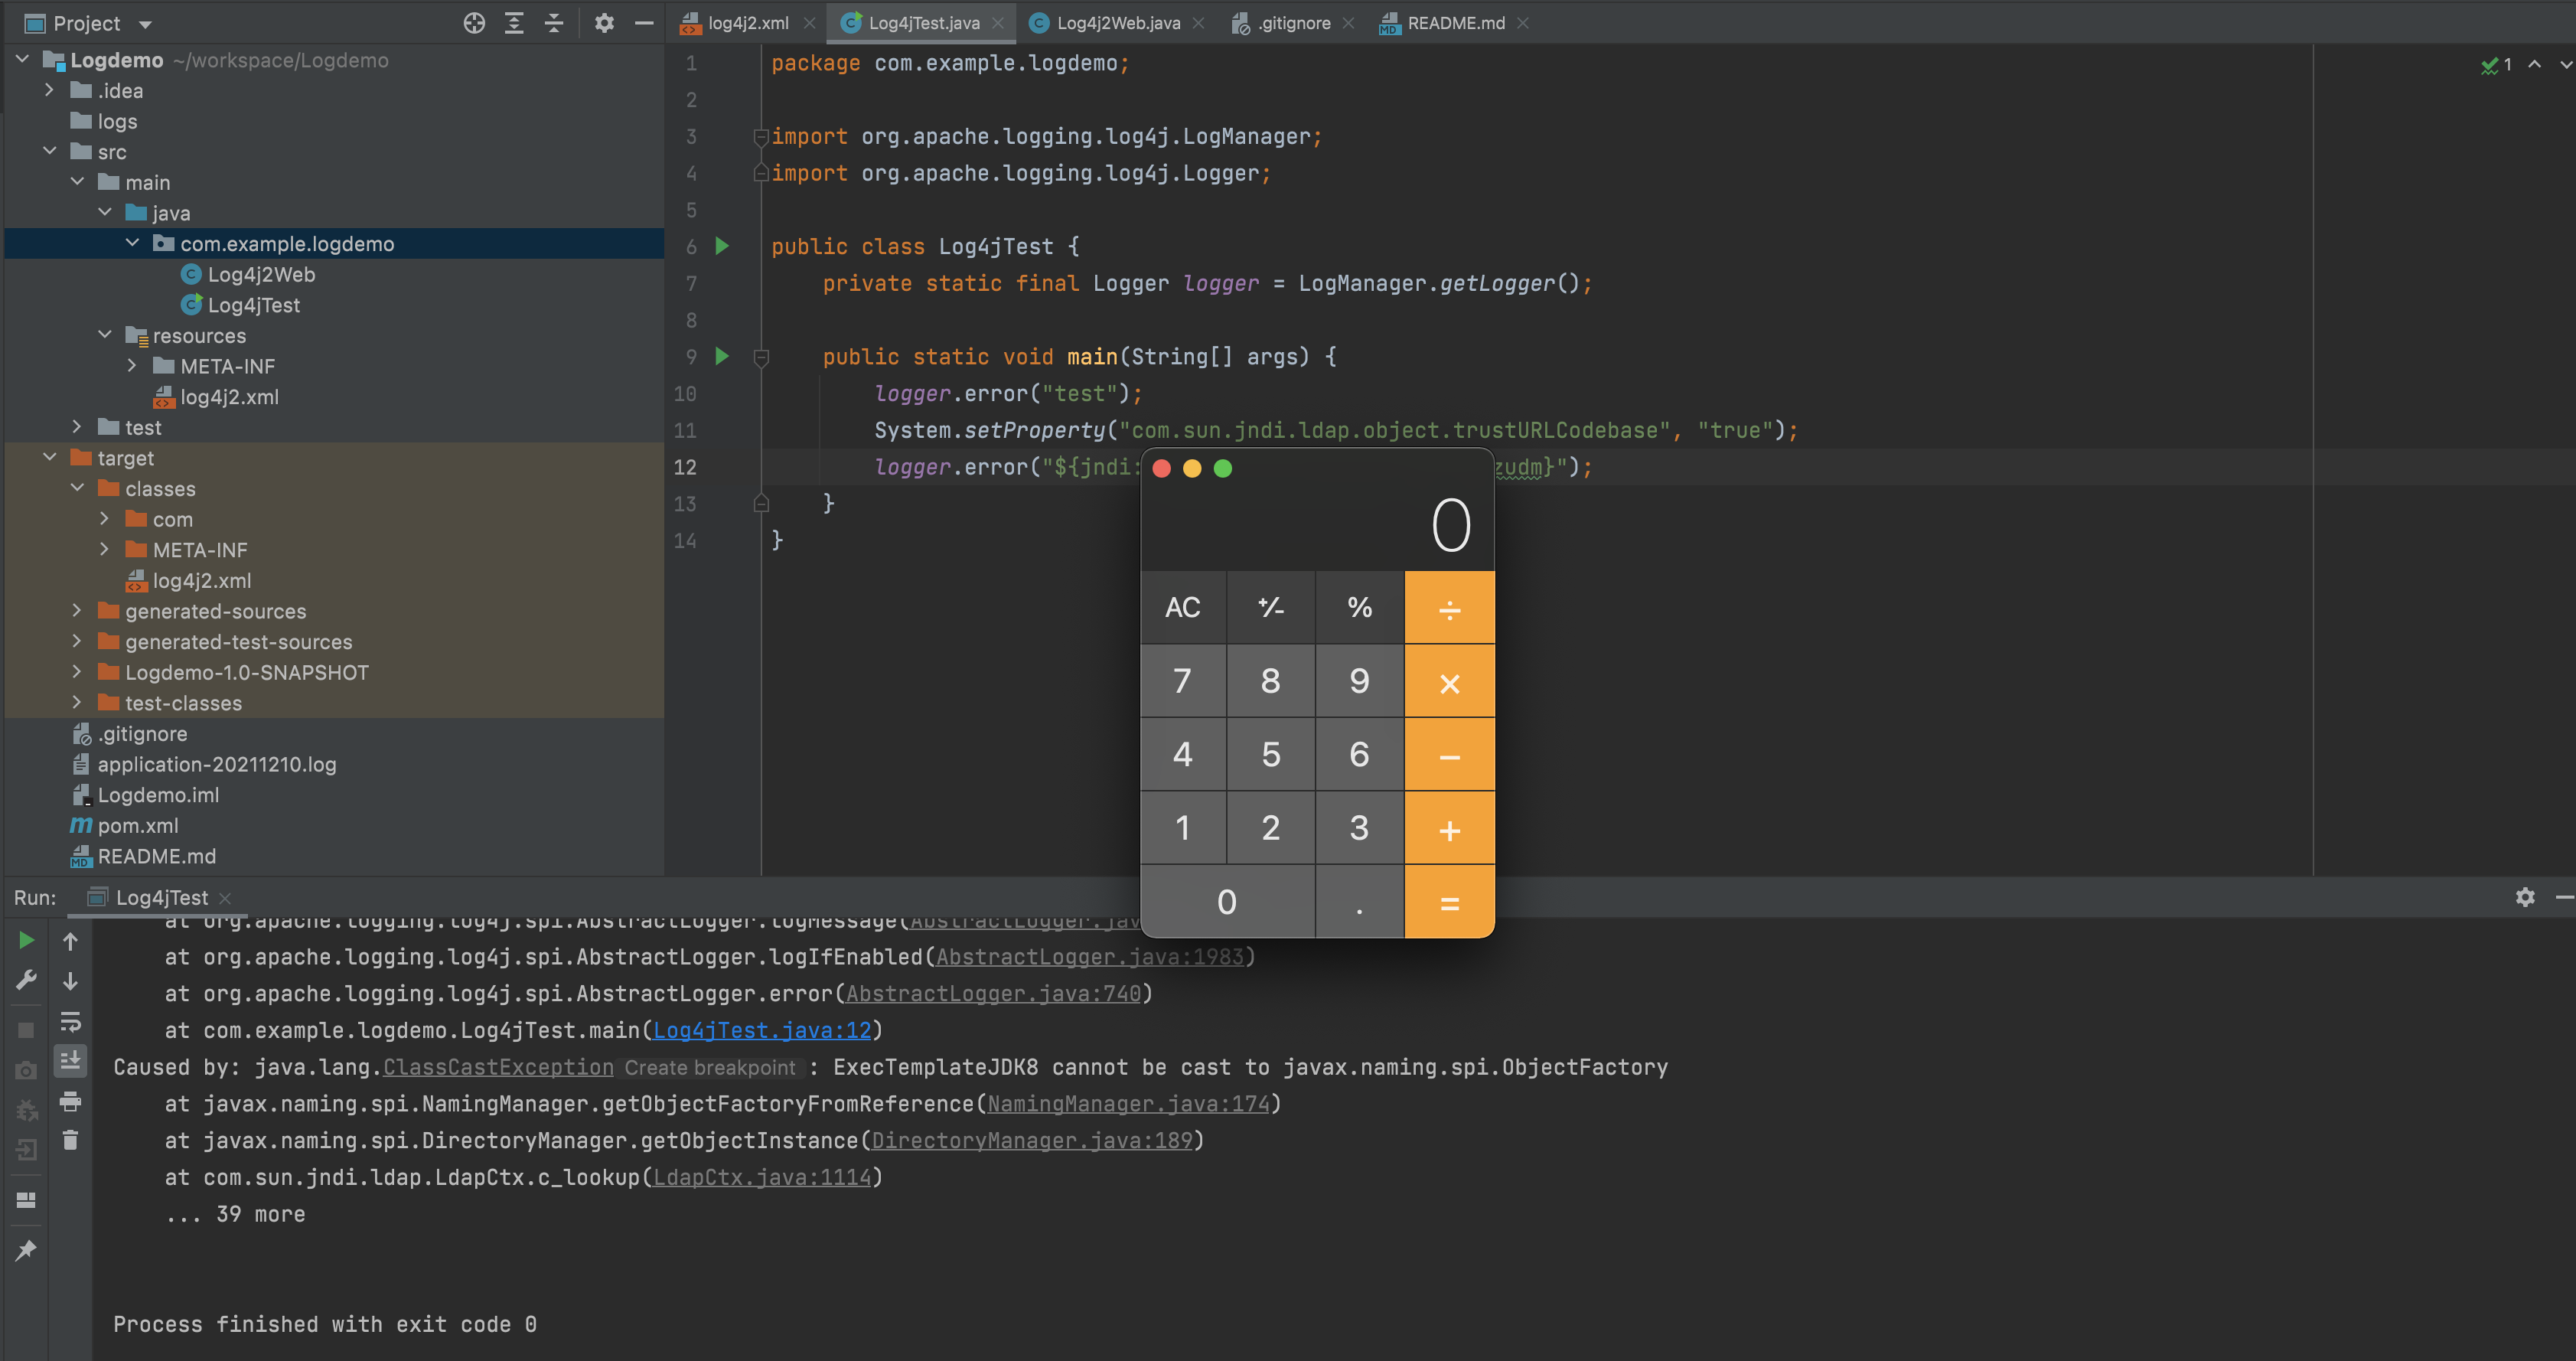Switch to the Log4j2Web.java tab
2576x1361 pixels.
point(1117,23)
